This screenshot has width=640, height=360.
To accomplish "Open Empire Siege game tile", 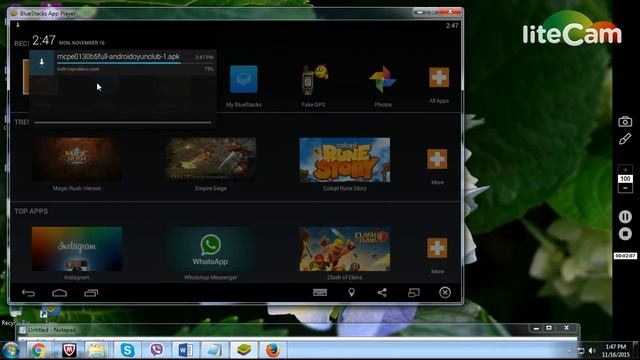I will click(x=211, y=160).
